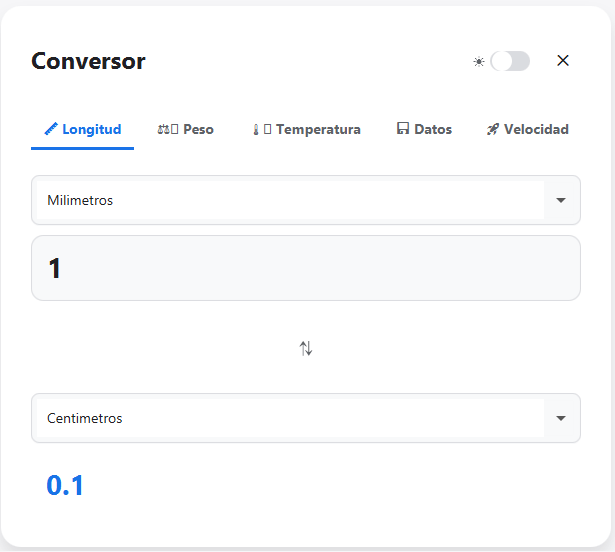Image resolution: width=615 pixels, height=552 pixels.
Task: Open the source unit selector showing Milimetros
Action: pos(290,200)
